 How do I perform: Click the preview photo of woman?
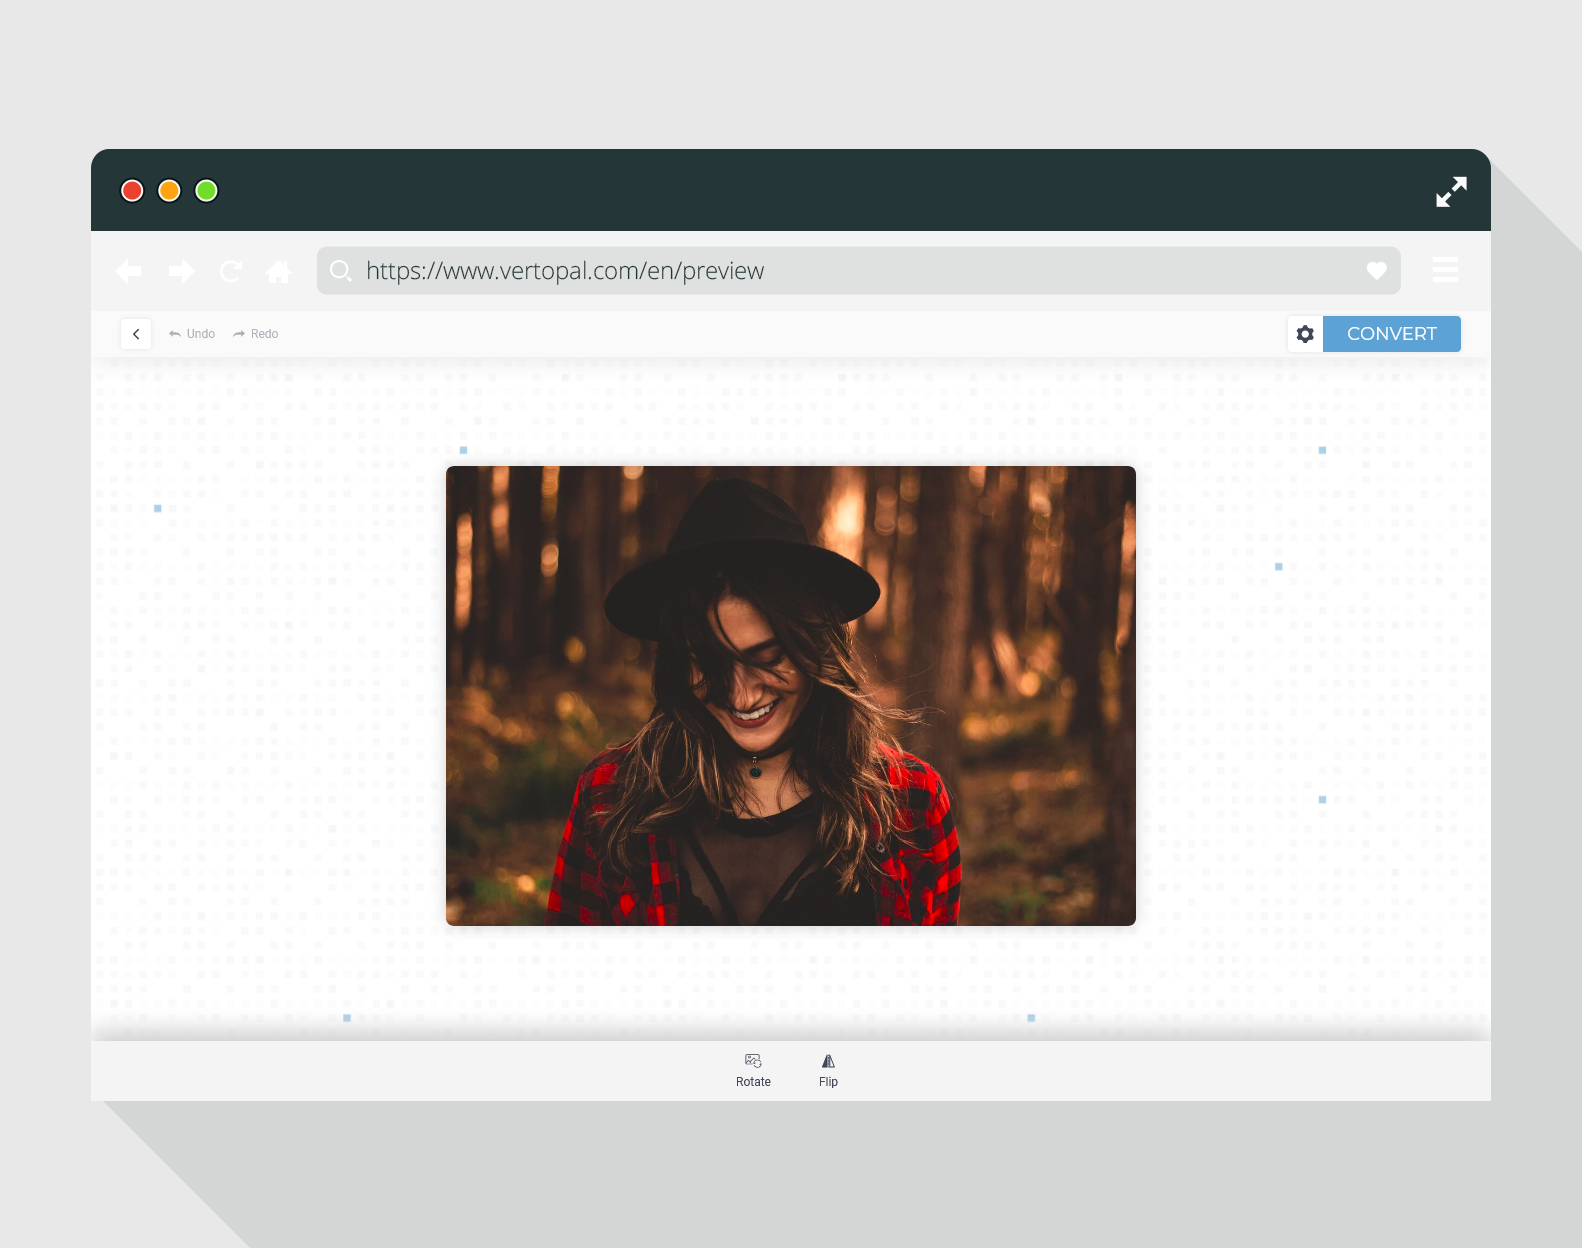791,696
